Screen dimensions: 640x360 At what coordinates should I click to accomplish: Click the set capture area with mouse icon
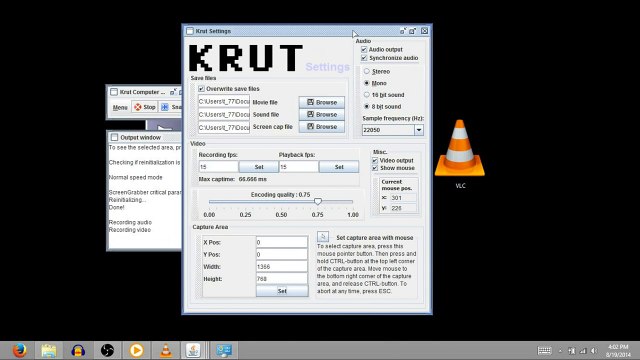pyautogui.click(x=323, y=237)
